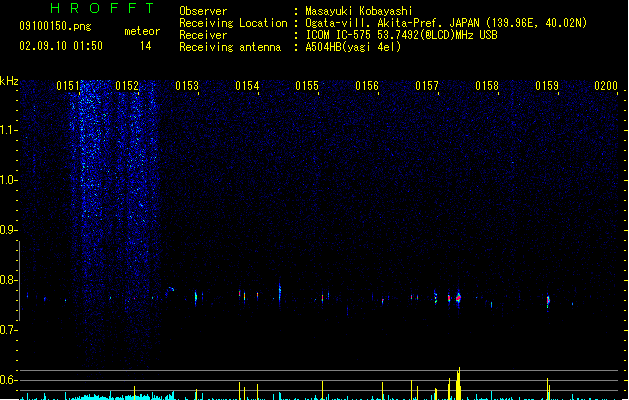Click the meteor count 14
Image resolution: width=629 pixels, height=400 pixels.
[x=146, y=46]
